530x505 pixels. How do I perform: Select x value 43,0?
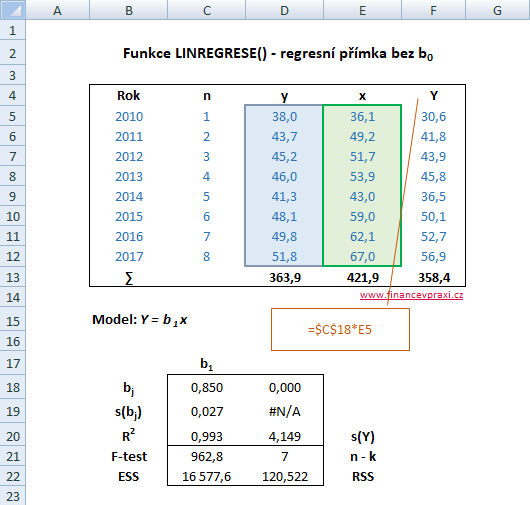click(x=362, y=196)
